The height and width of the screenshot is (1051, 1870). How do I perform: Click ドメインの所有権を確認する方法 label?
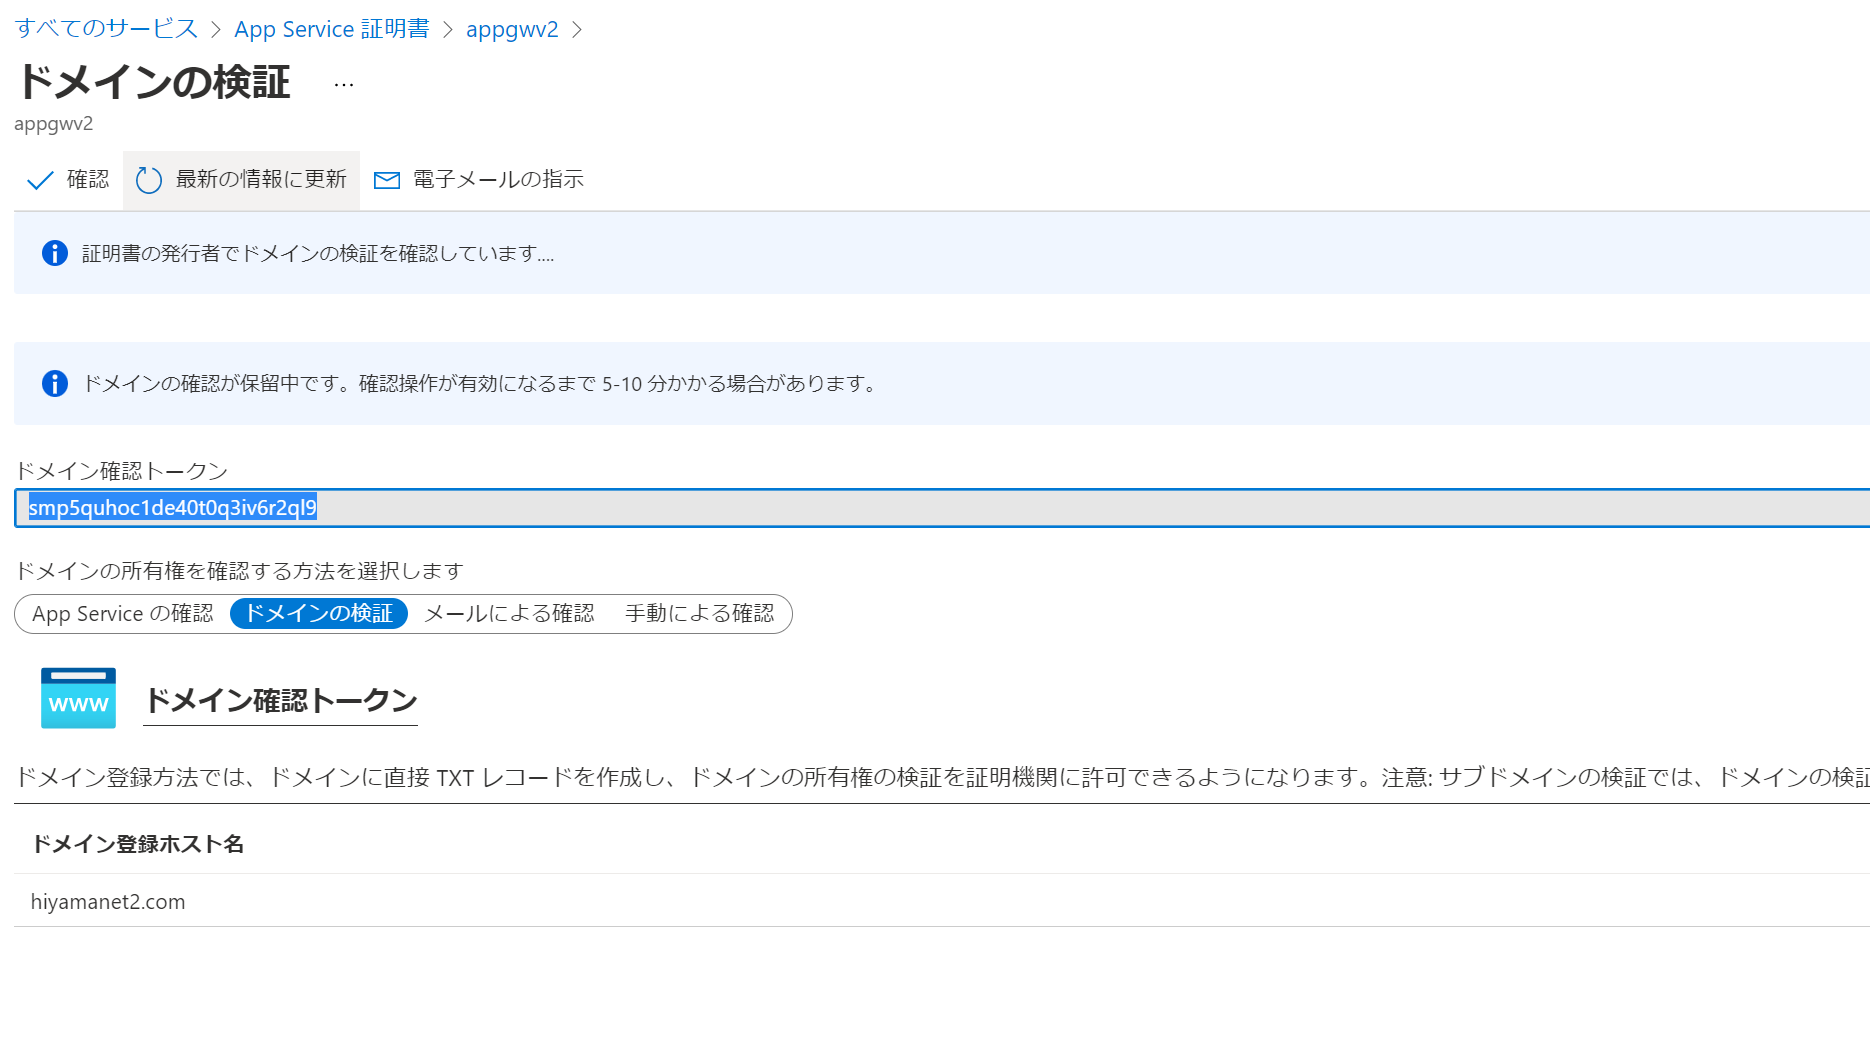coord(239,571)
